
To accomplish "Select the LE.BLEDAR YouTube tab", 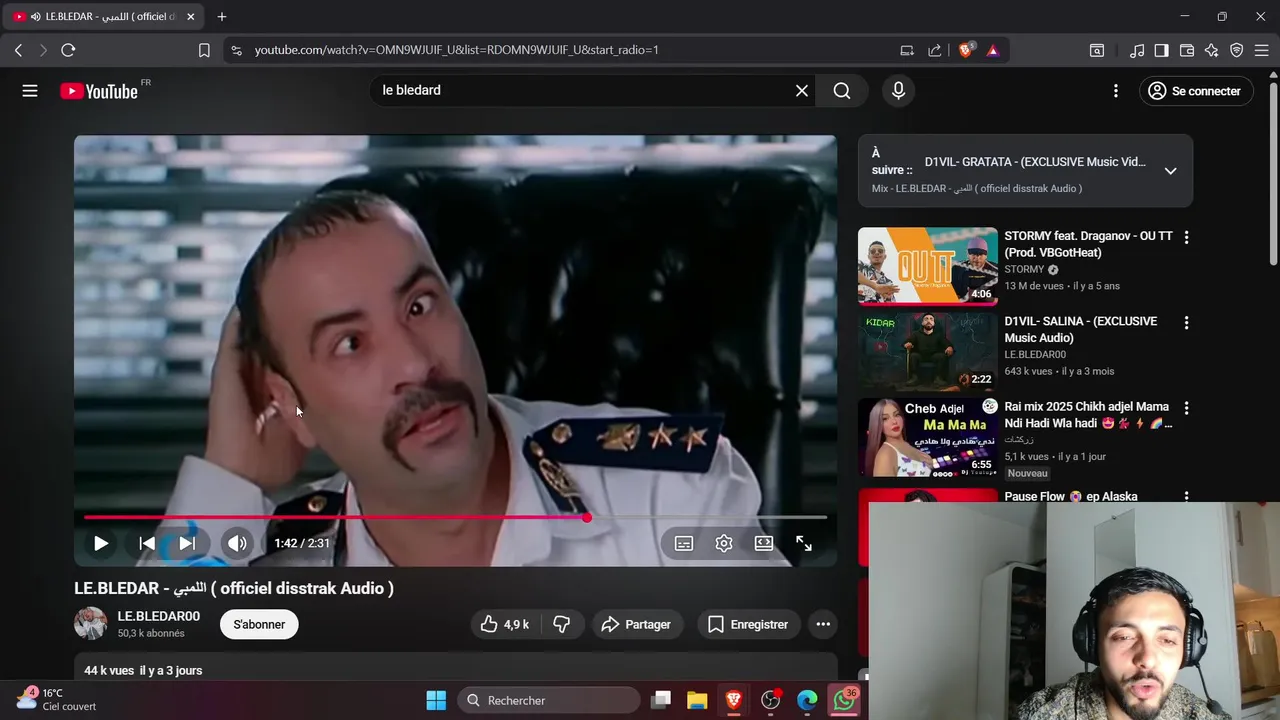I will pos(104,17).
